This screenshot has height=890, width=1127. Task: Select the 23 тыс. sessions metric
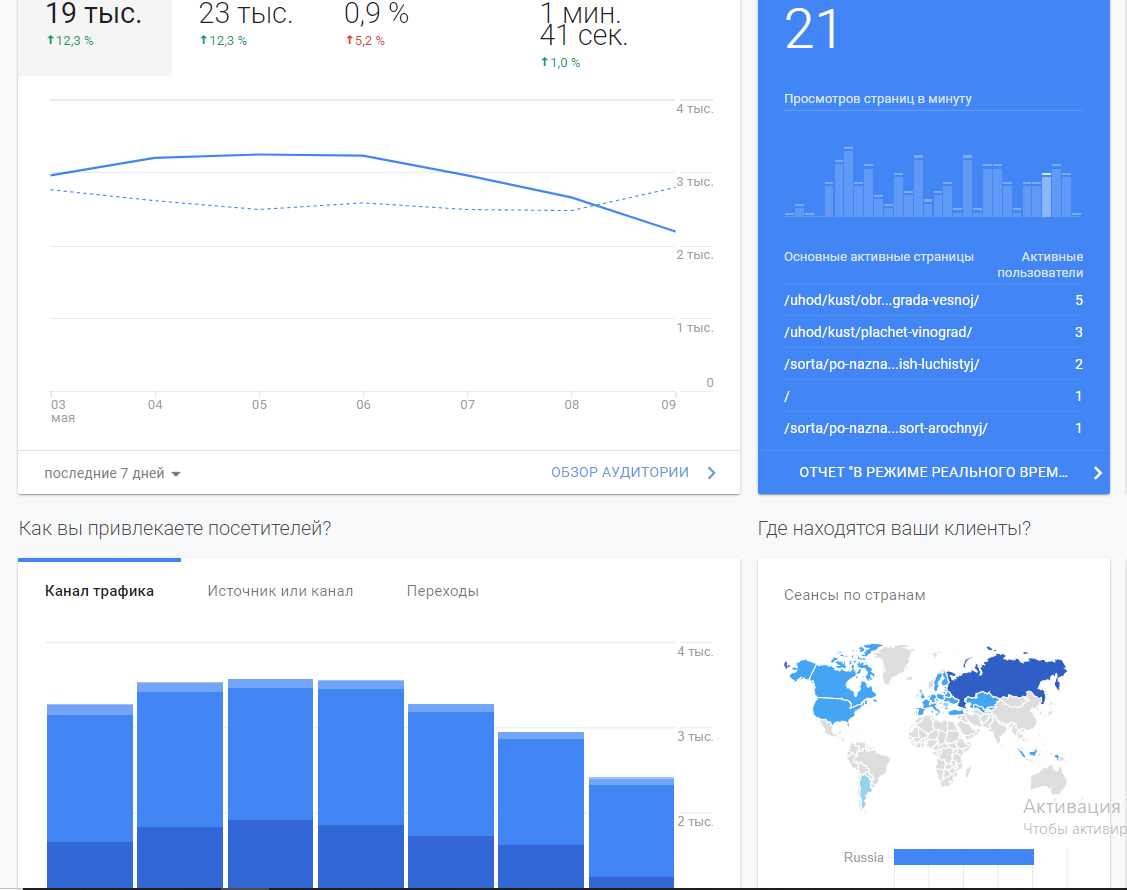[x=245, y=25]
